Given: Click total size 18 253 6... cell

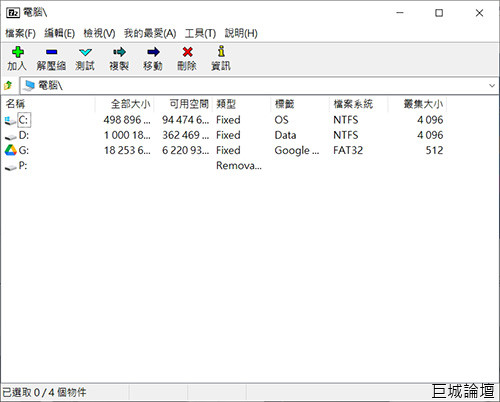Looking at the screenshot, I should (x=127, y=151).
